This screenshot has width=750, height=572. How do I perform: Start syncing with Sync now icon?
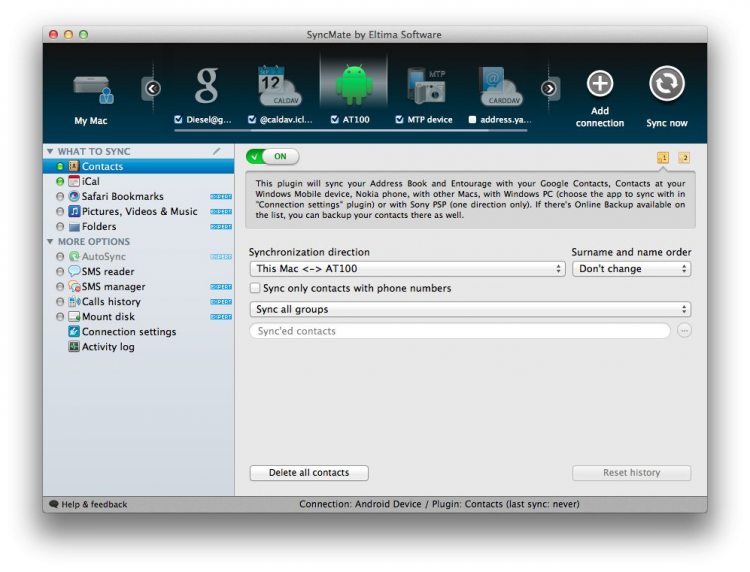click(667, 84)
